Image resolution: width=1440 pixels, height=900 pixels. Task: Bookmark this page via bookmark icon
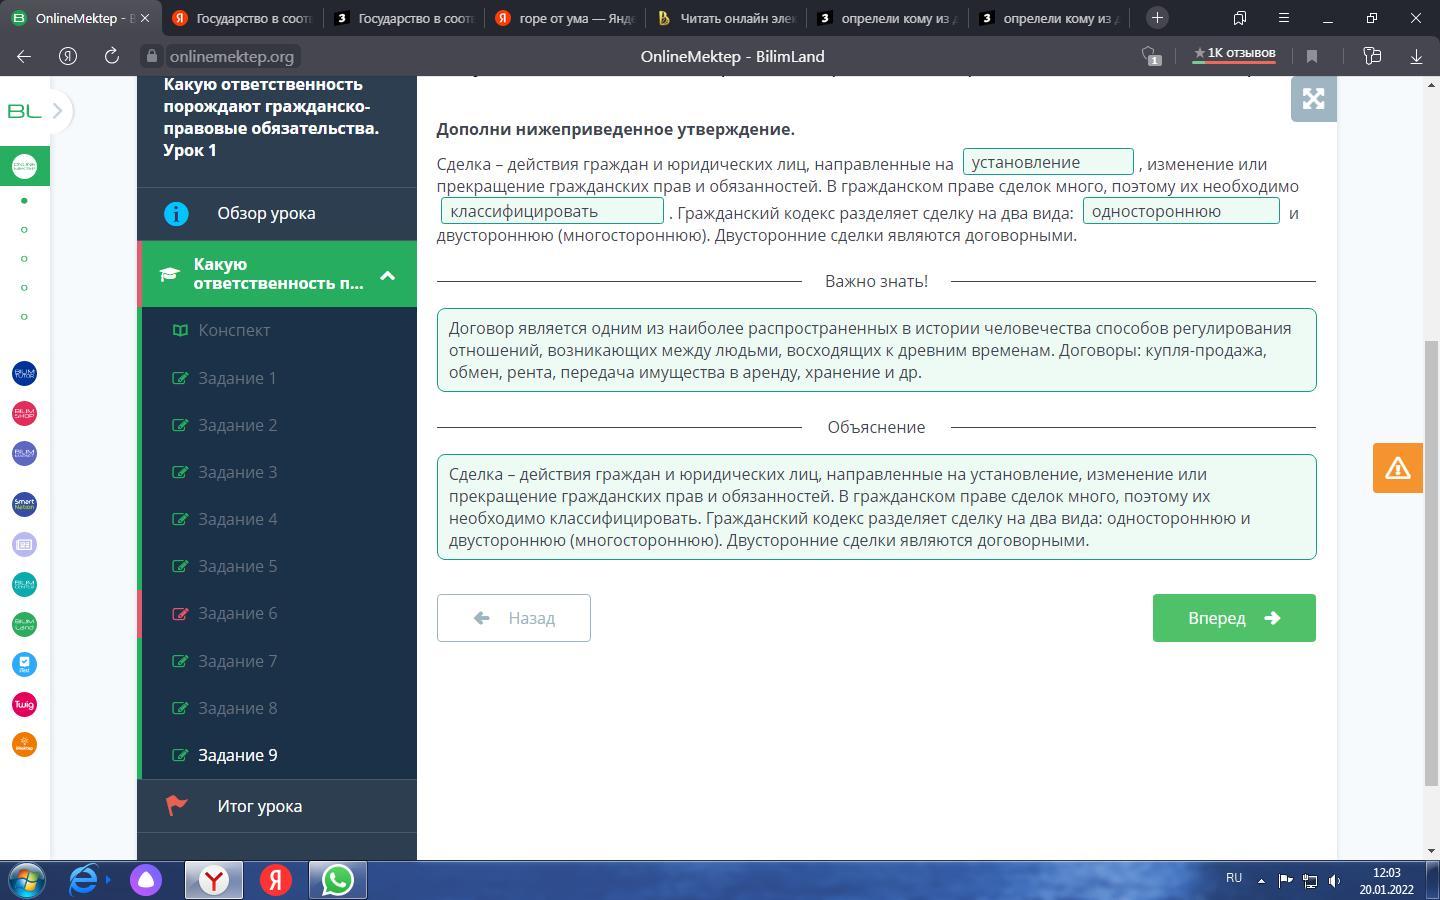[1312, 57]
